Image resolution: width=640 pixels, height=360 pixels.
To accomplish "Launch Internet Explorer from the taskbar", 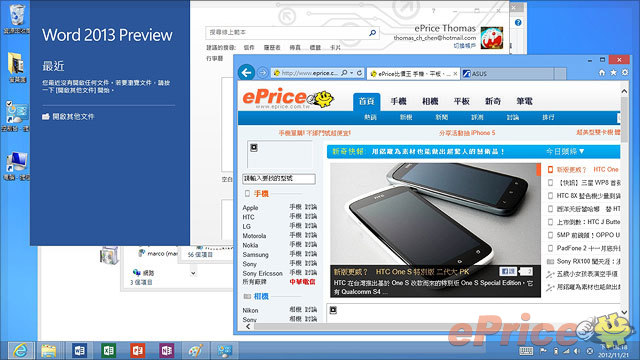I will click(20, 351).
